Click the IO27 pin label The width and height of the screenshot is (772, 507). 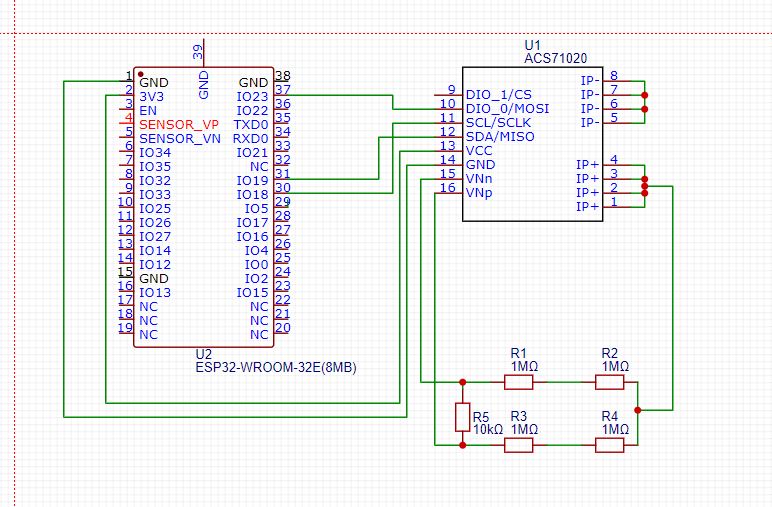point(155,237)
